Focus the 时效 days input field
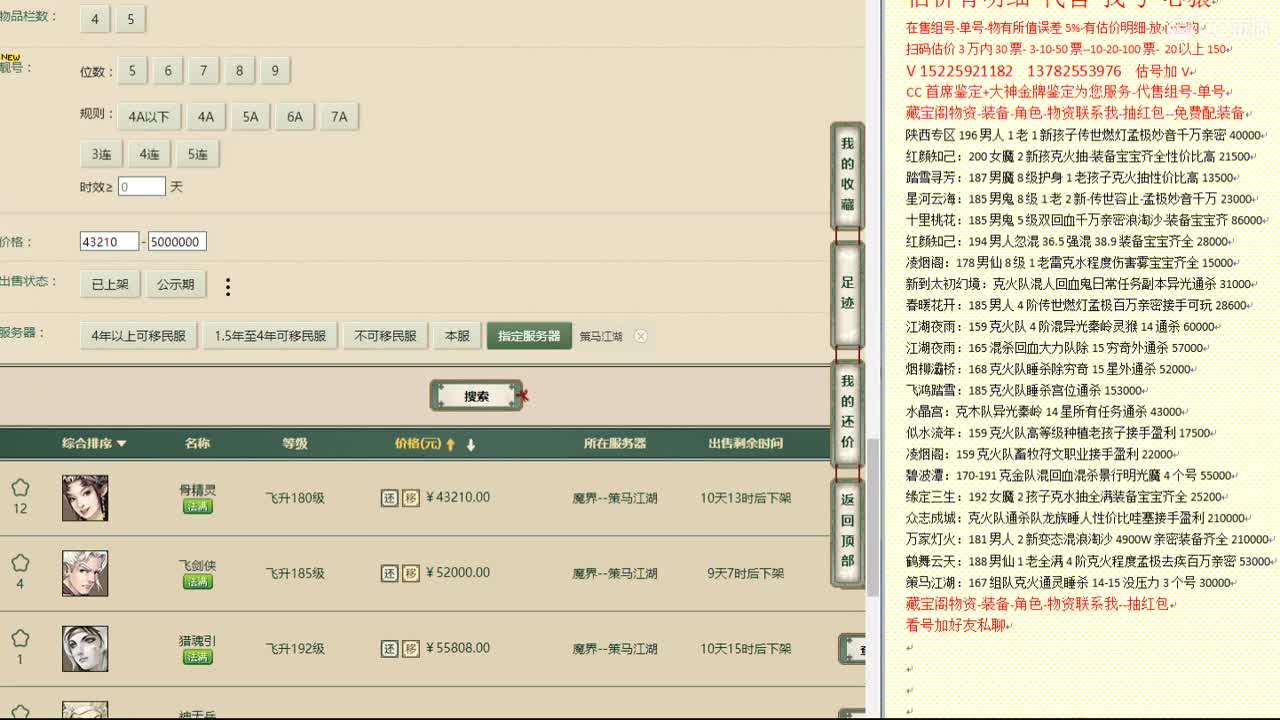The image size is (1280, 720). pos(142,186)
